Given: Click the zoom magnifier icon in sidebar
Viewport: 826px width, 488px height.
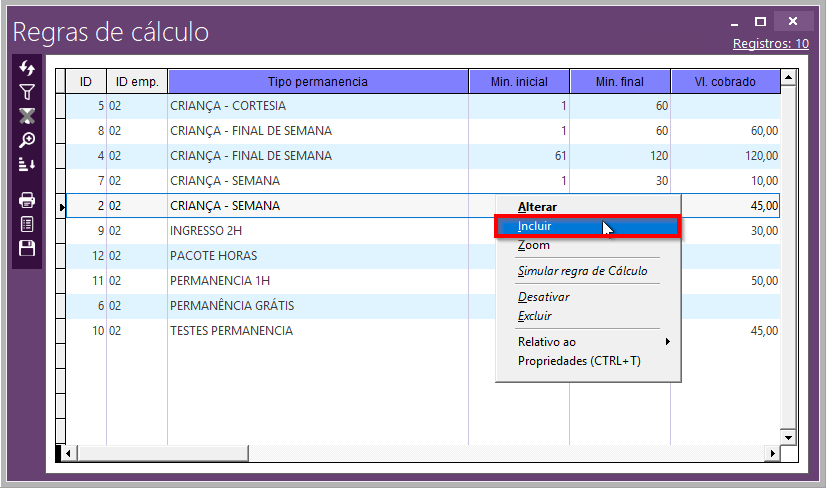Looking at the screenshot, I should tap(27, 140).
